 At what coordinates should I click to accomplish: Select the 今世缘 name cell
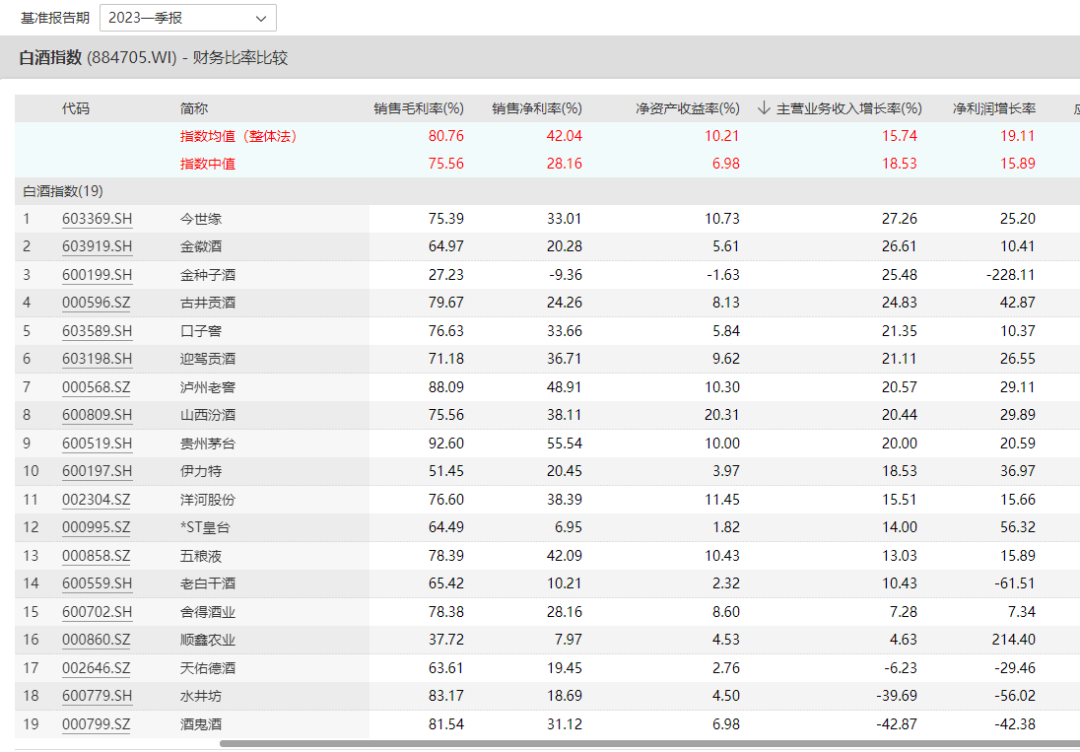click(201, 219)
